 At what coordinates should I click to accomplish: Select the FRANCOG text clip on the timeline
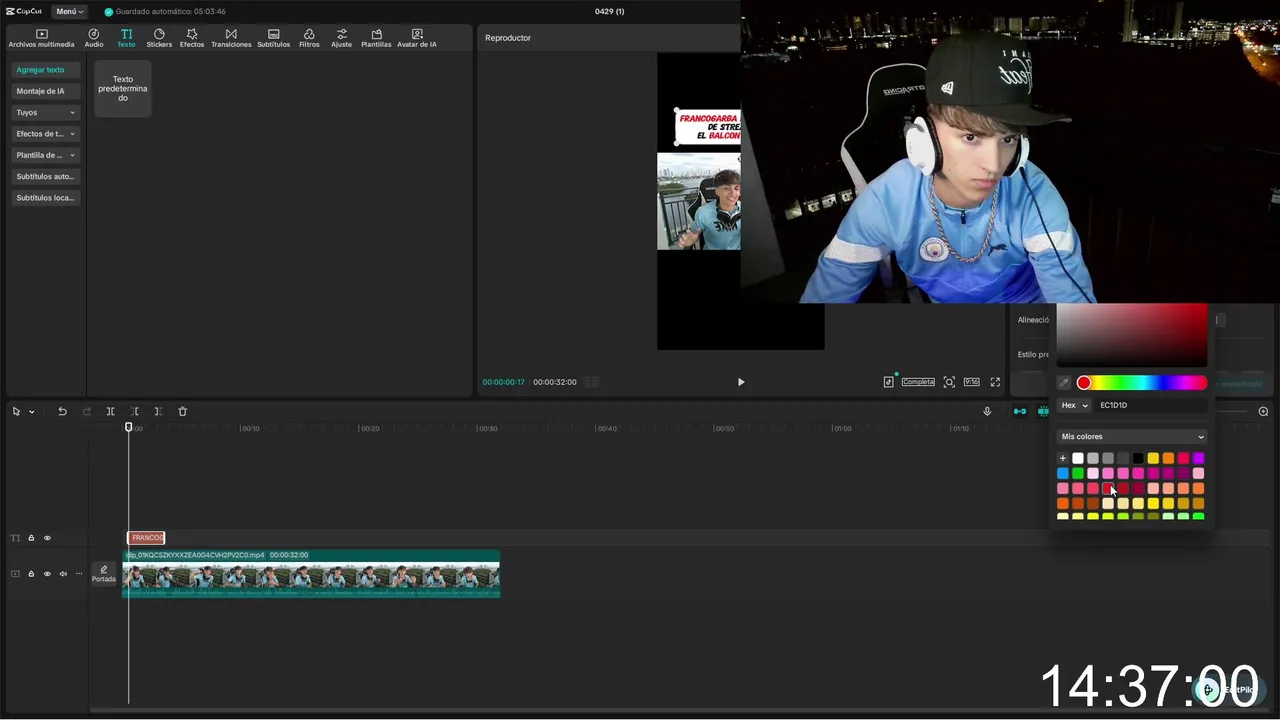coord(146,538)
